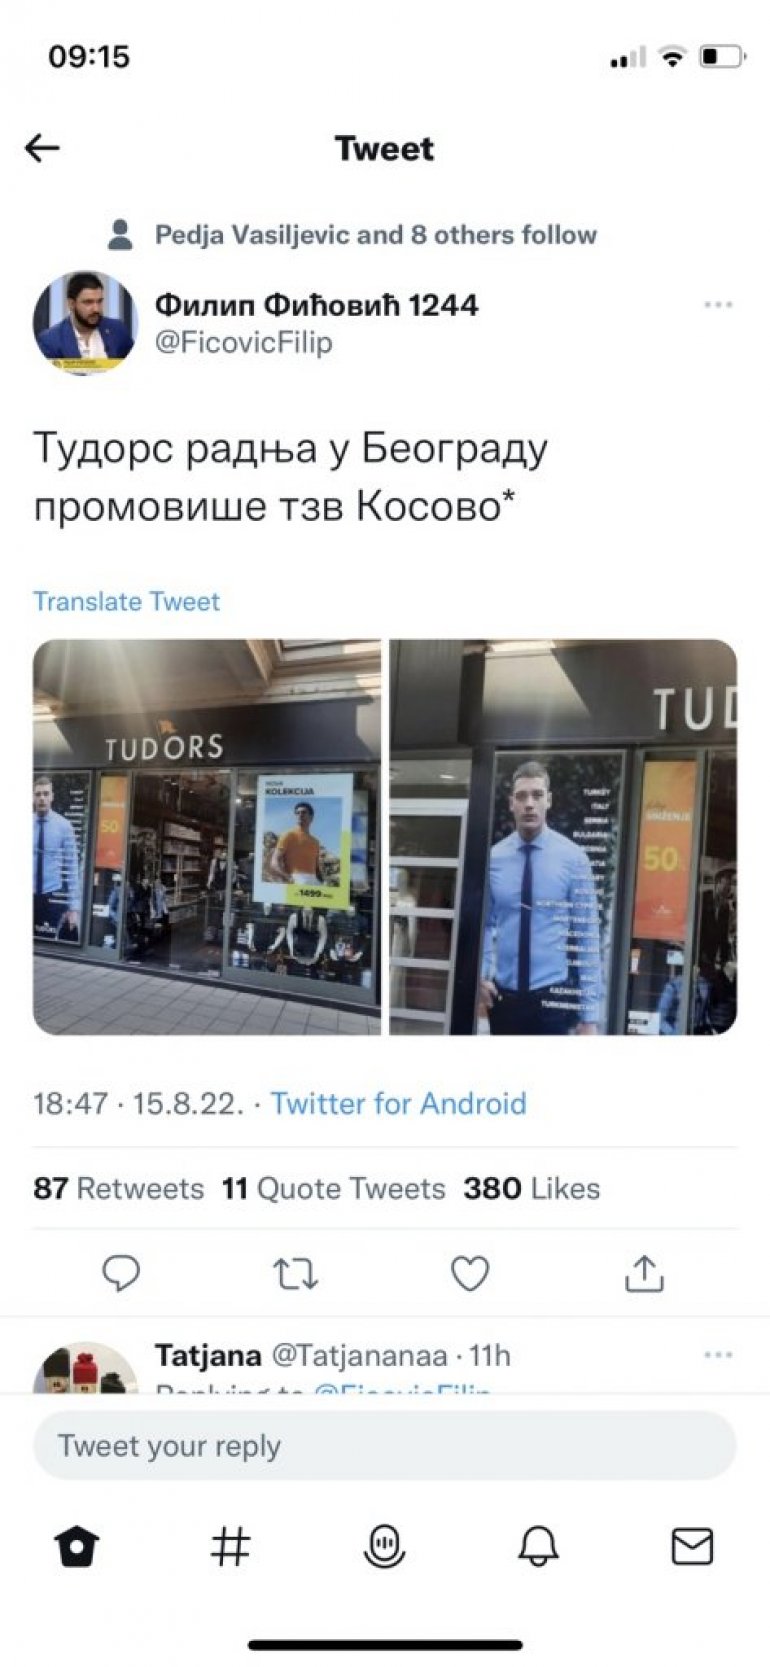Open the reply speech bubble icon
Viewport: 770px width, 1667px height.
pos(121,1273)
